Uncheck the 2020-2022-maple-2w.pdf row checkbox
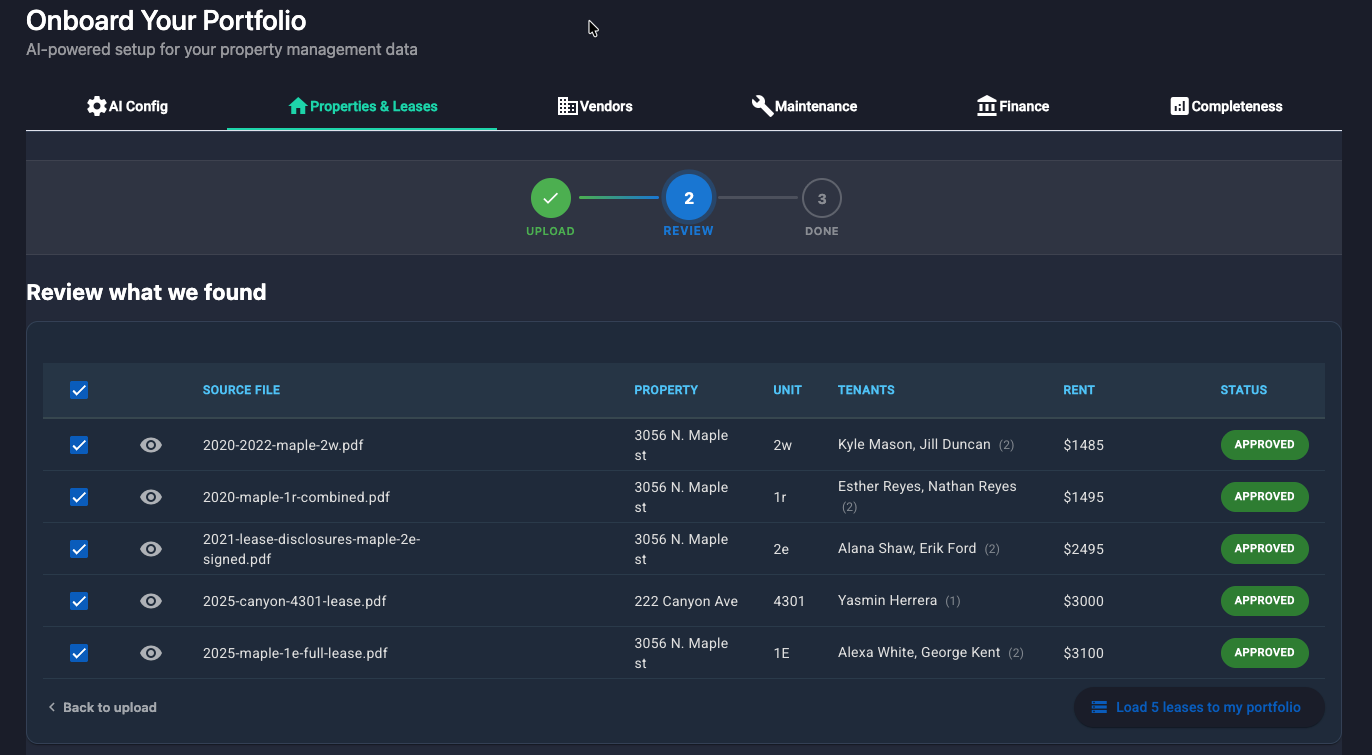Viewport: 1372px width, 755px height. 79,445
